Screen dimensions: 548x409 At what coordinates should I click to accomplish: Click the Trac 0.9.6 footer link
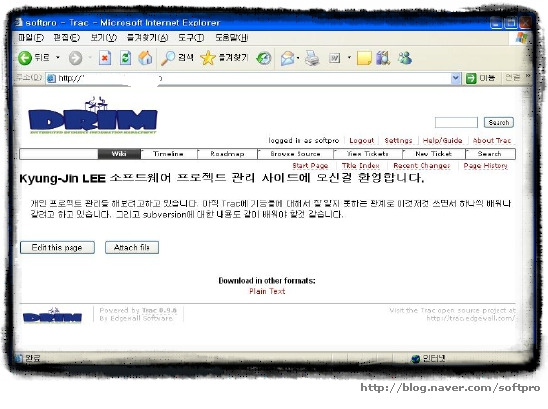point(160,310)
